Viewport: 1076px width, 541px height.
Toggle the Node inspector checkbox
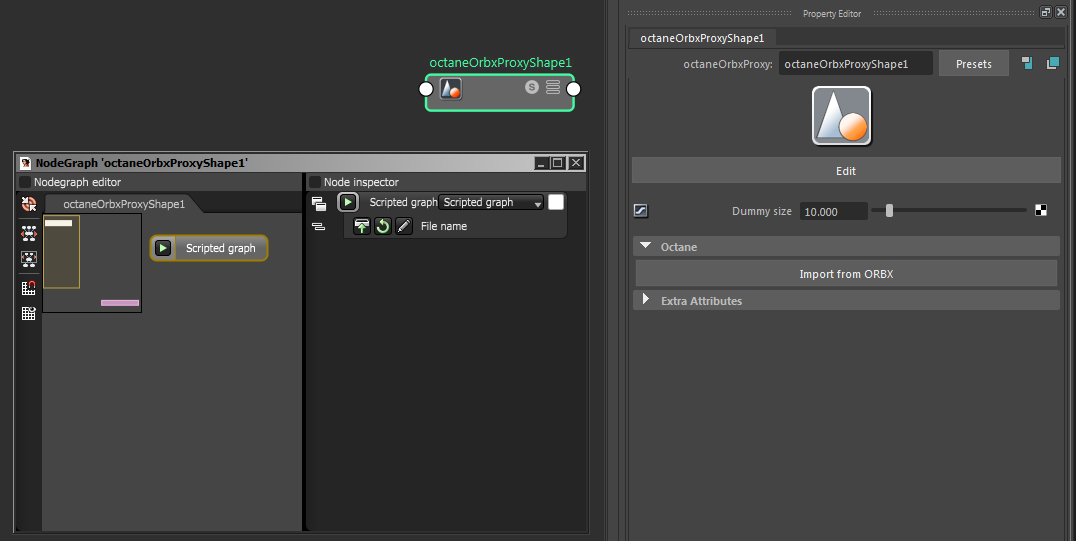tap(315, 182)
